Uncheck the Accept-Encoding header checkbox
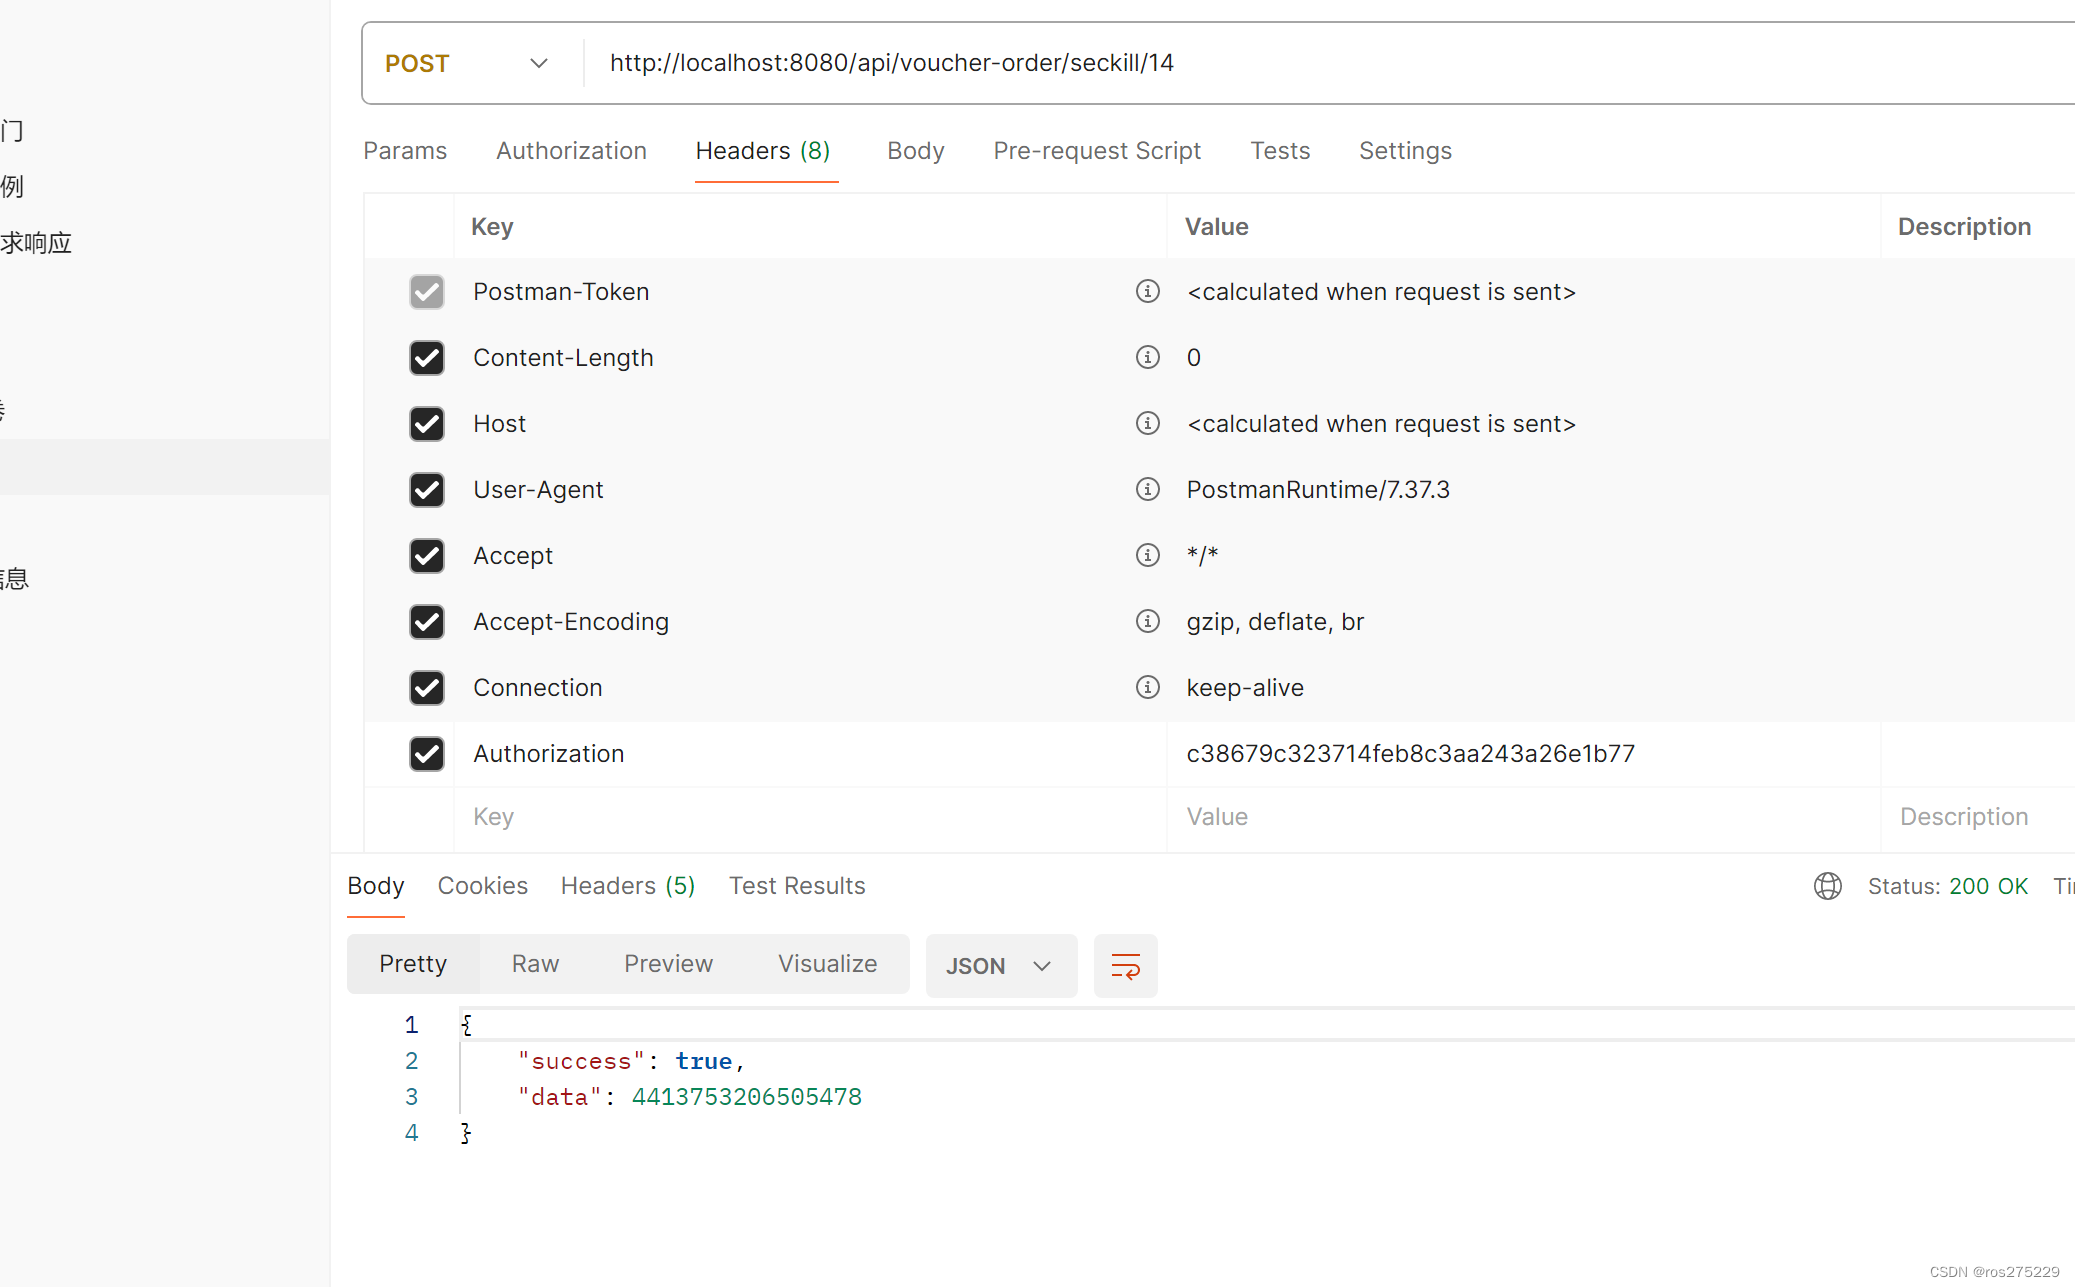Viewport: 2075px width, 1287px height. click(427, 621)
